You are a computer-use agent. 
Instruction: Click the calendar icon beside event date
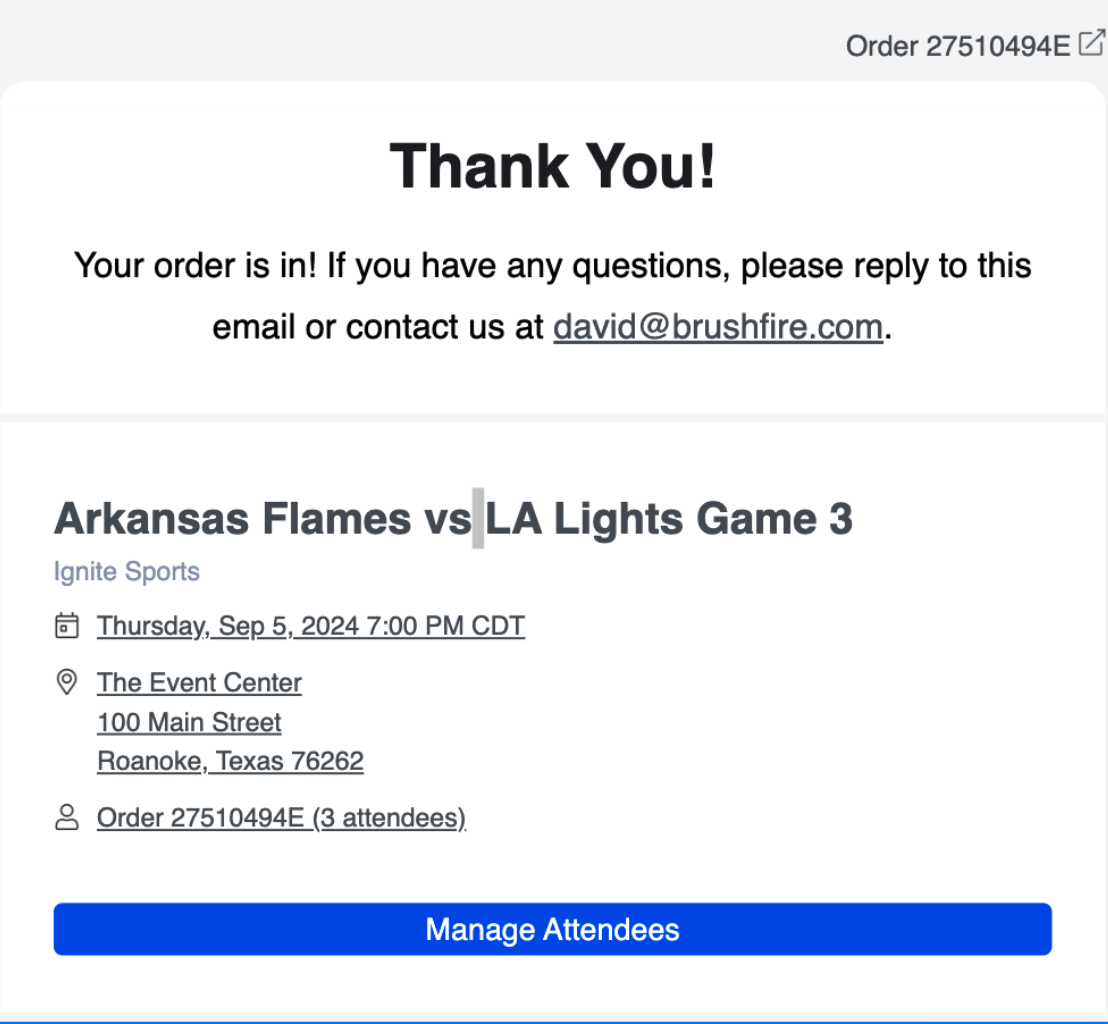click(x=66, y=626)
